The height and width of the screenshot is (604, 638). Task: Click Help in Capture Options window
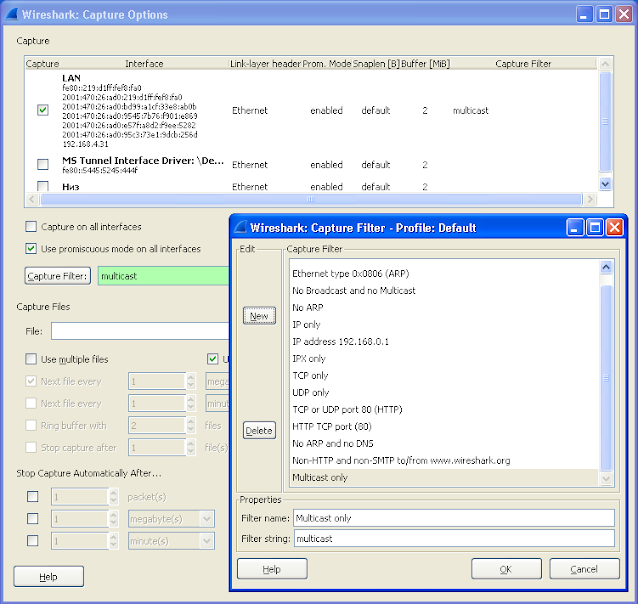(x=48, y=576)
